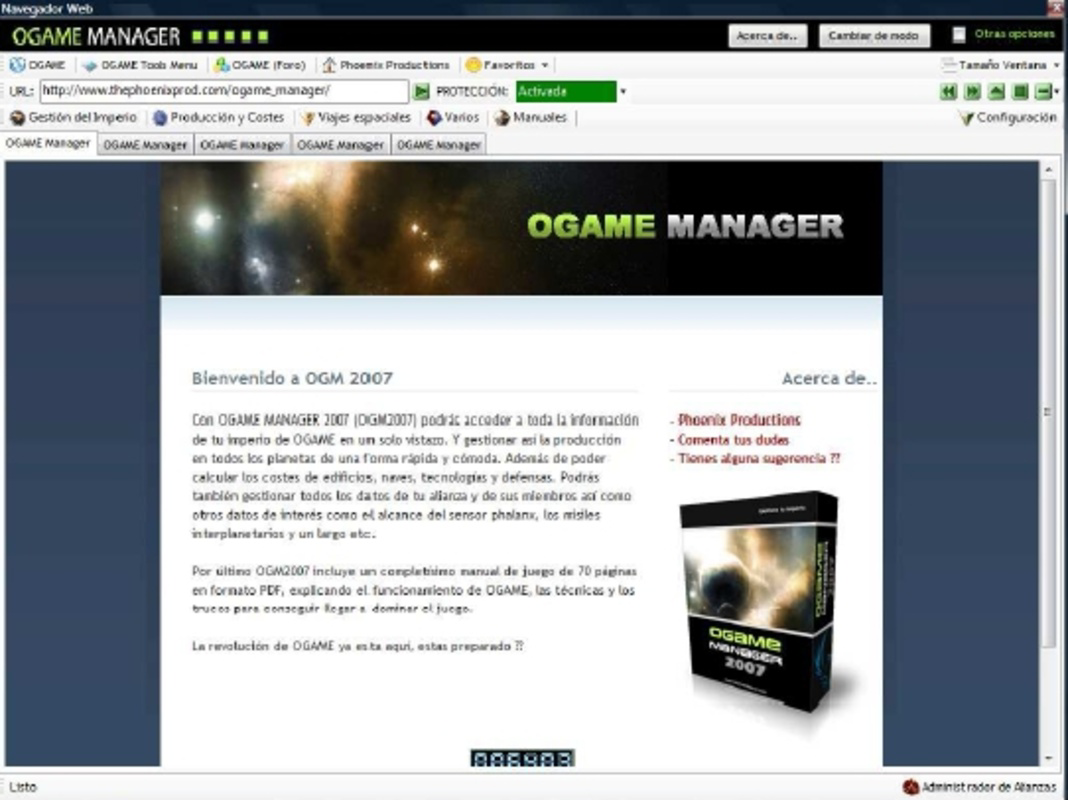Open the OGAME globe shortcut
Viewport: 1068px width, 800px height.
(38, 65)
